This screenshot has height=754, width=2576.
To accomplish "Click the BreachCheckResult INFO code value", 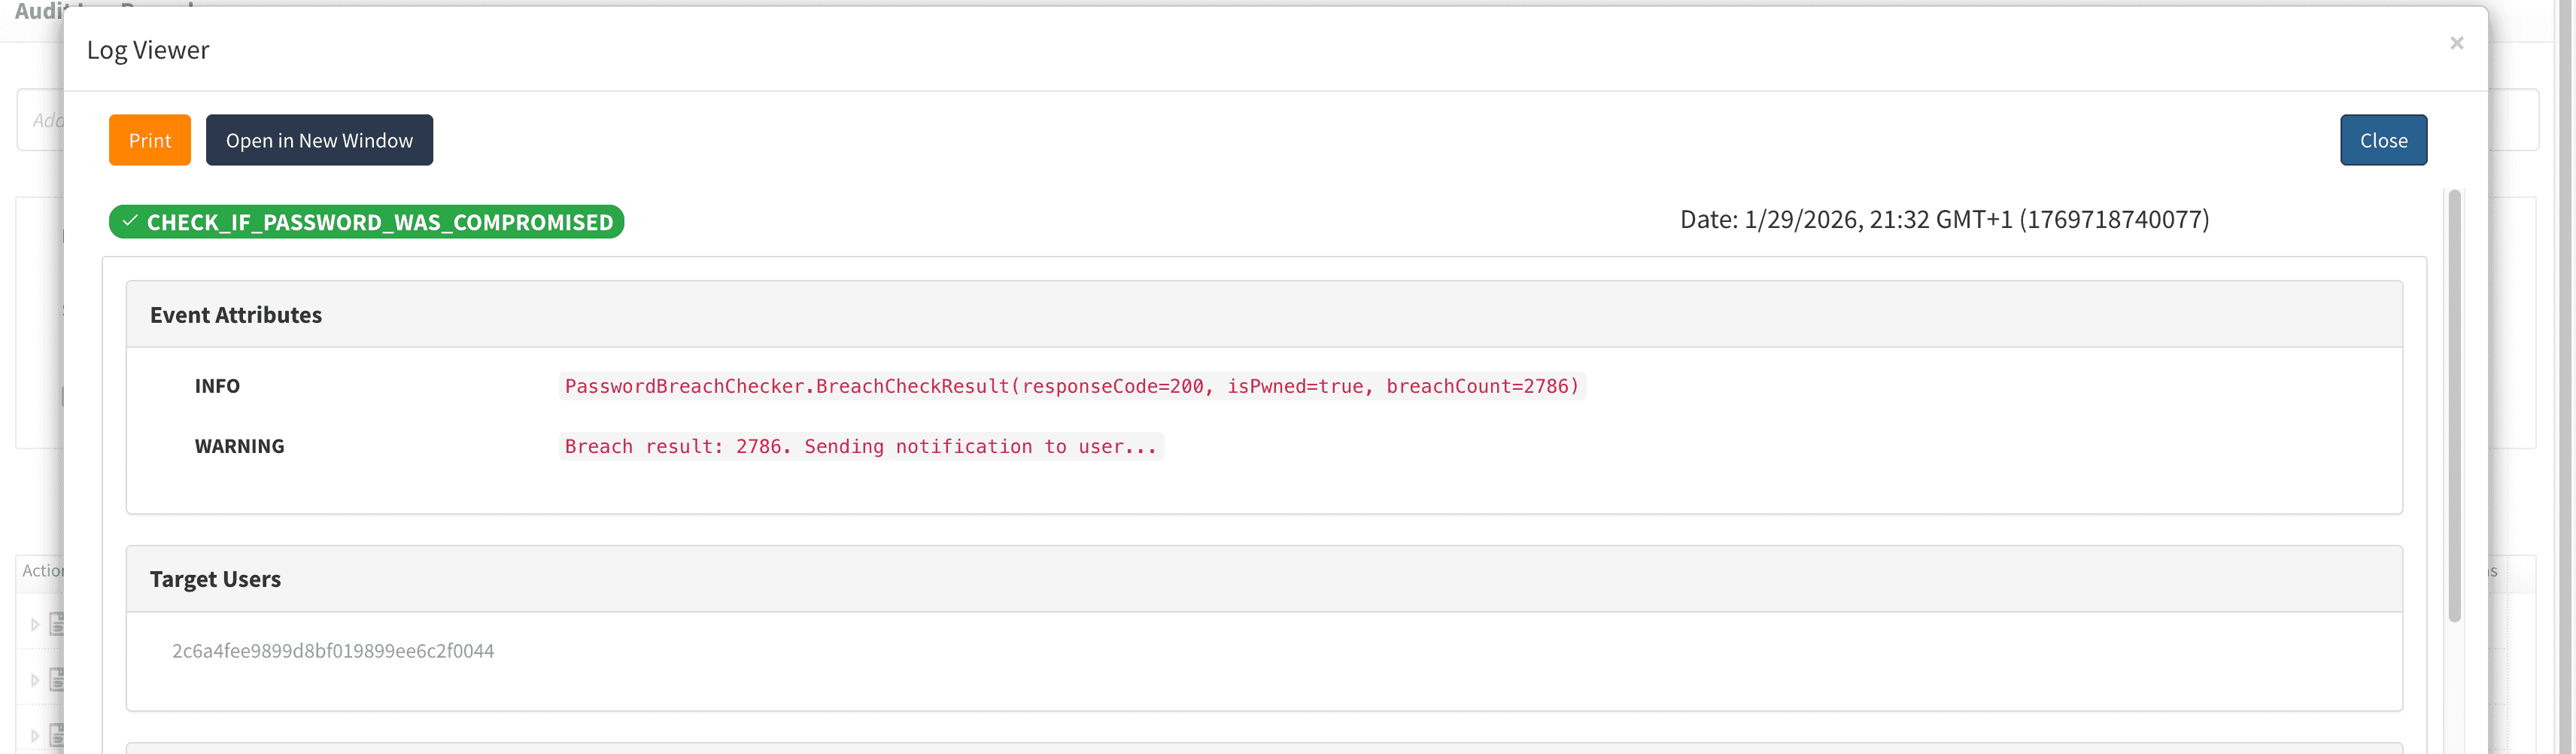I will pos(1072,386).
